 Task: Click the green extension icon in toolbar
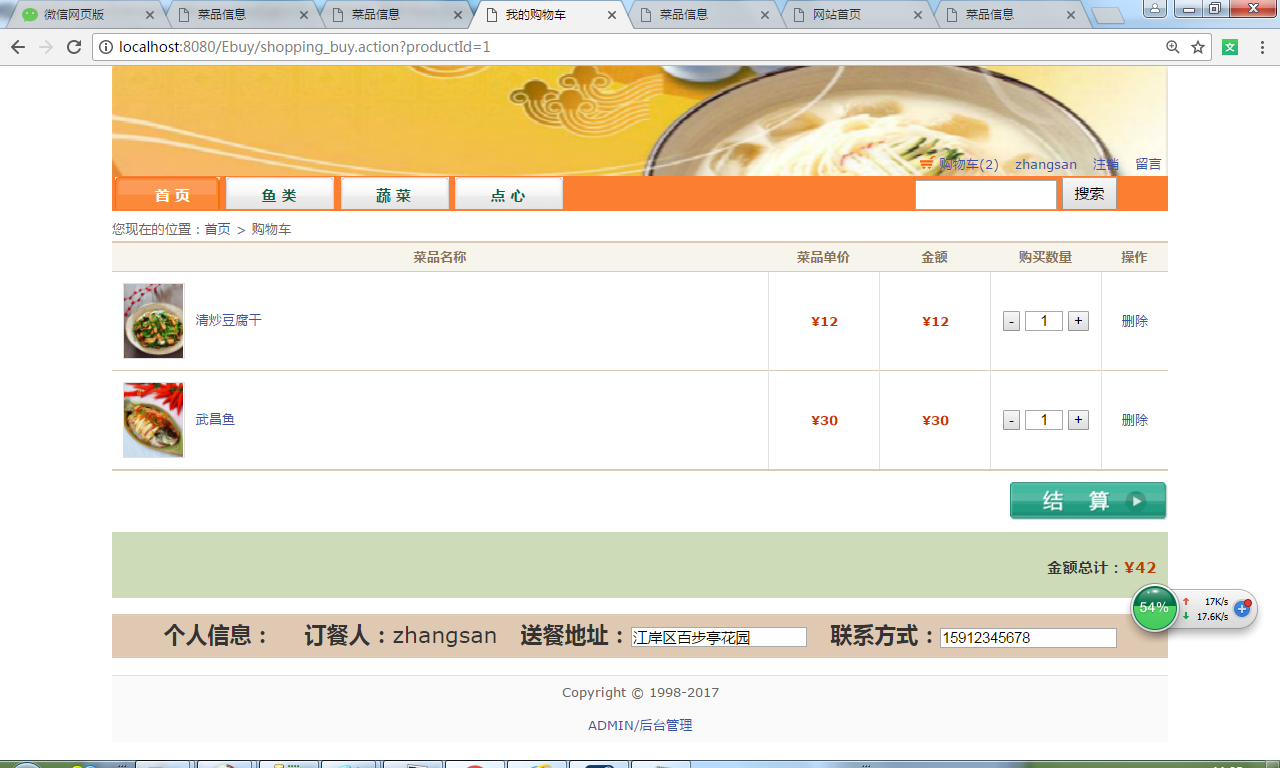click(x=1230, y=47)
